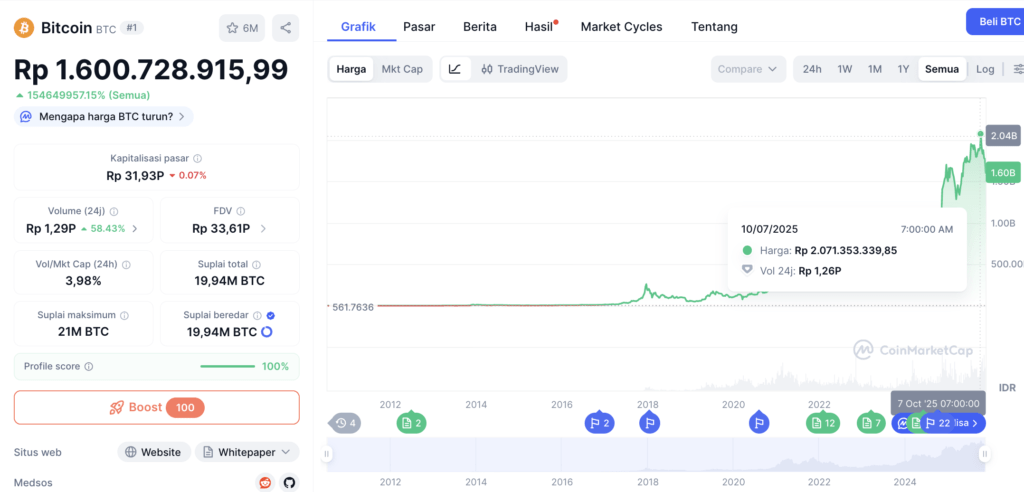Click the Boost 100 button
Image resolution: width=1024 pixels, height=492 pixels.
[x=157, y=408]
